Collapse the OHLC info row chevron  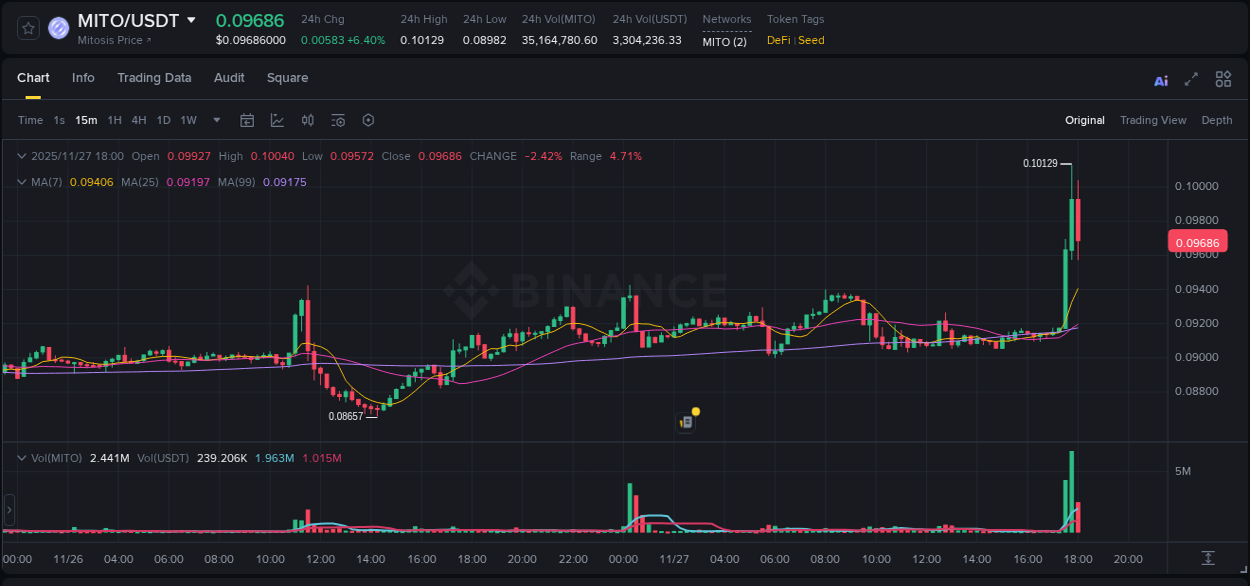(x=22, y=156)
